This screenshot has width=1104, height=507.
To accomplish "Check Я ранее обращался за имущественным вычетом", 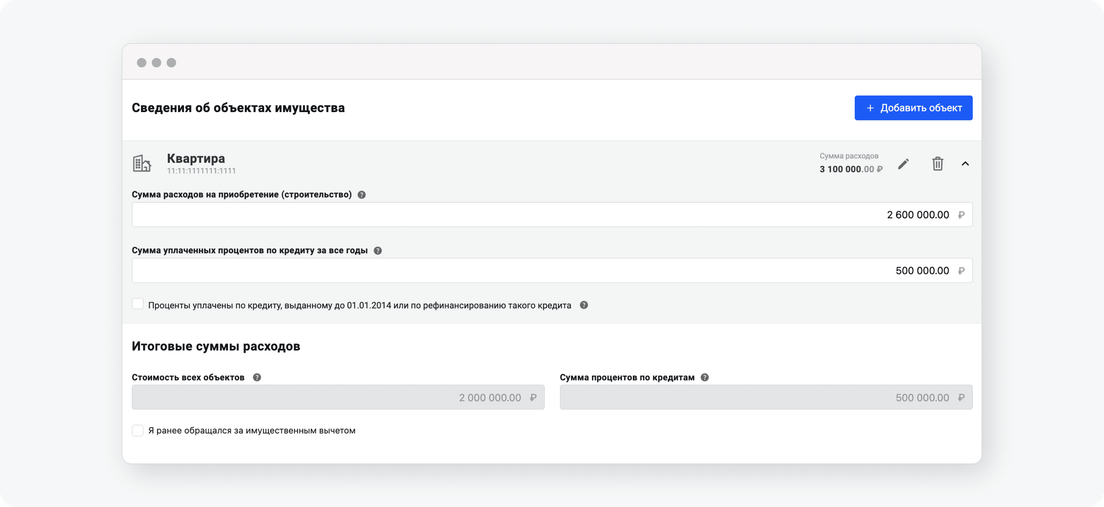I will pos(138,430).
